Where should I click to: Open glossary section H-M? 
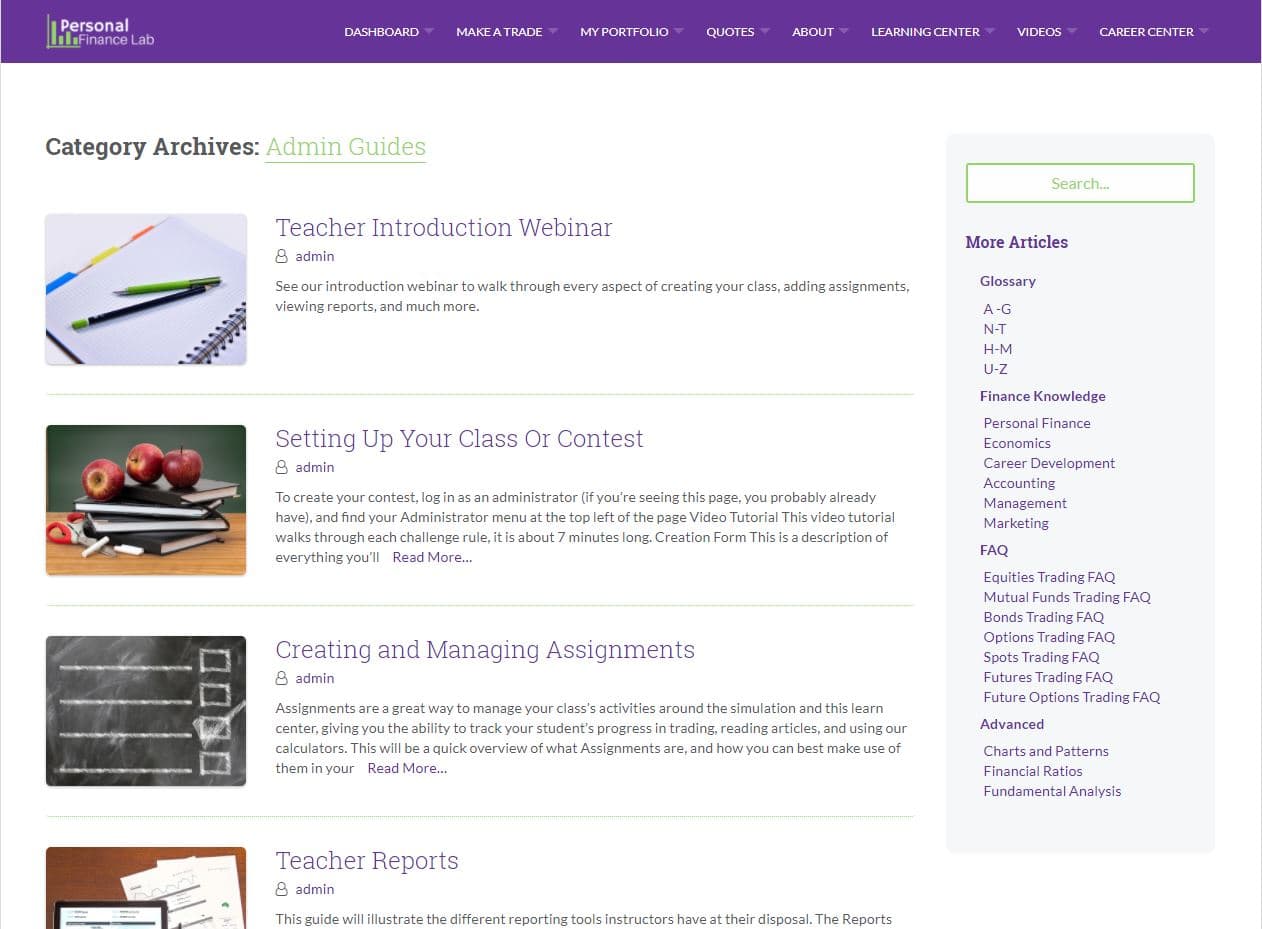[x=998, y=349]
